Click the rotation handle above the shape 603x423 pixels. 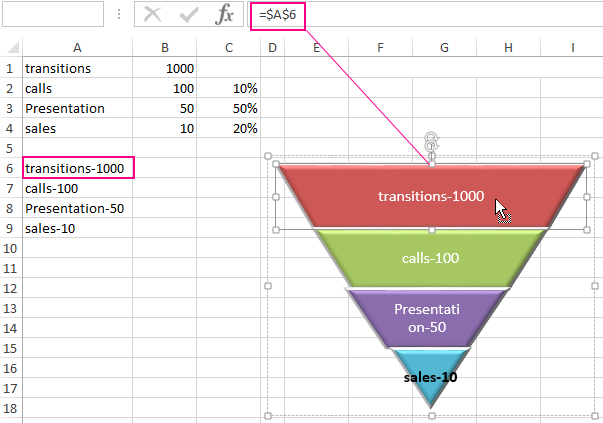pyautogui.click(x=432, y=141)
